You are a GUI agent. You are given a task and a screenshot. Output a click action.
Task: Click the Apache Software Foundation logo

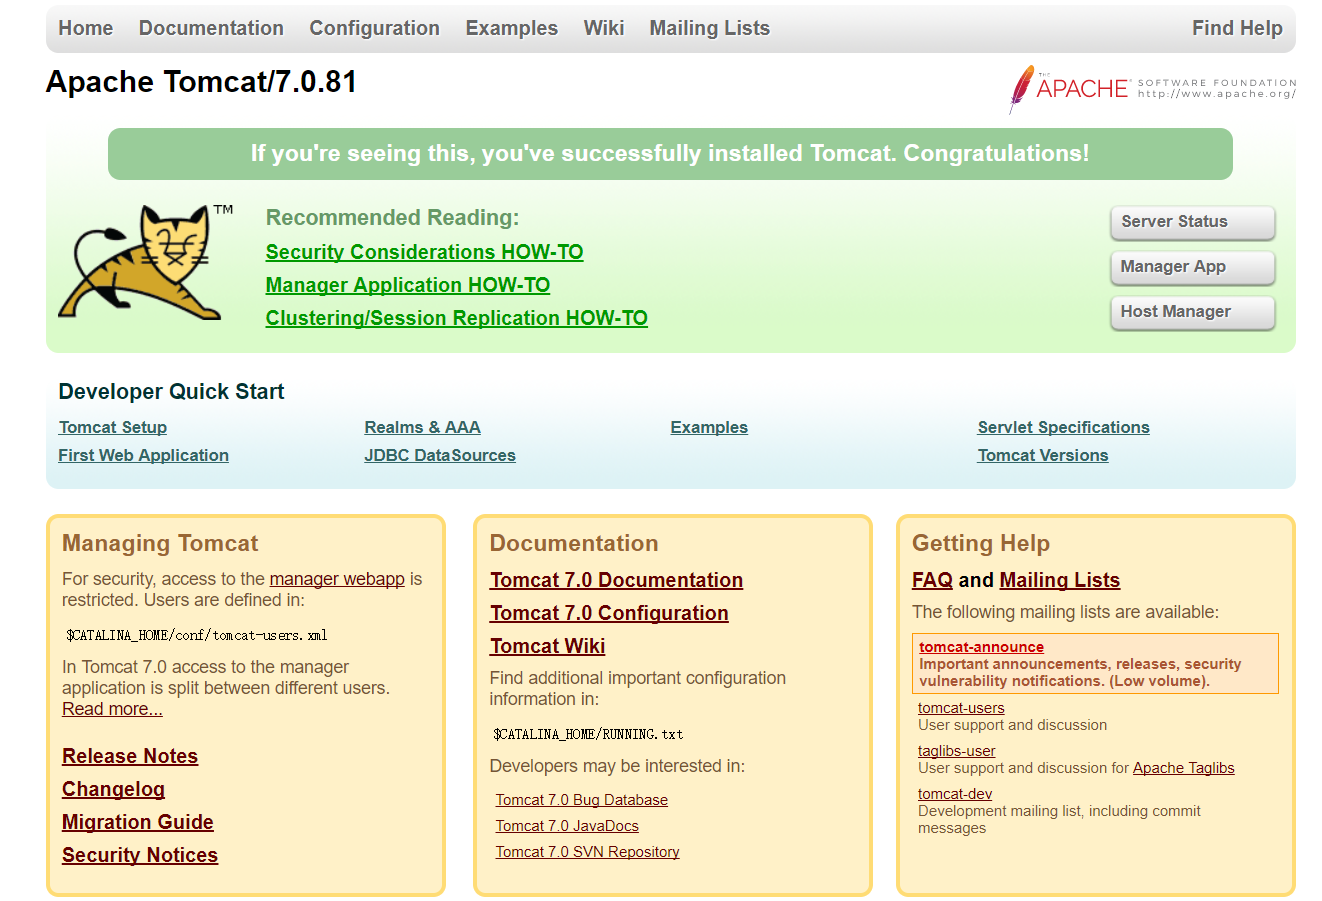[x=1152, y=89]
